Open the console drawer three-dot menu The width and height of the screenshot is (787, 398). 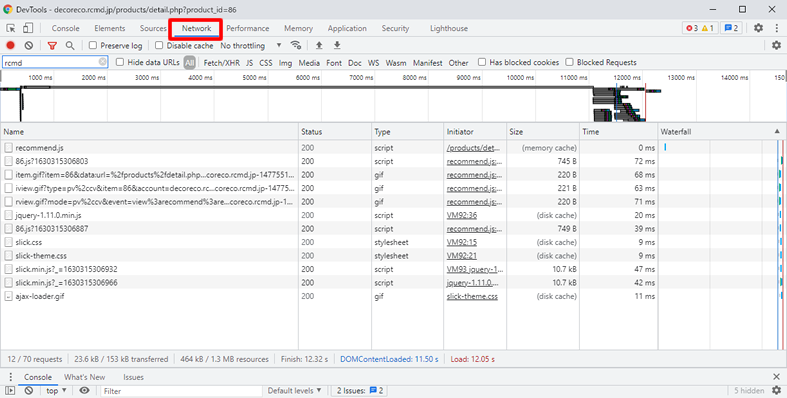10,377
